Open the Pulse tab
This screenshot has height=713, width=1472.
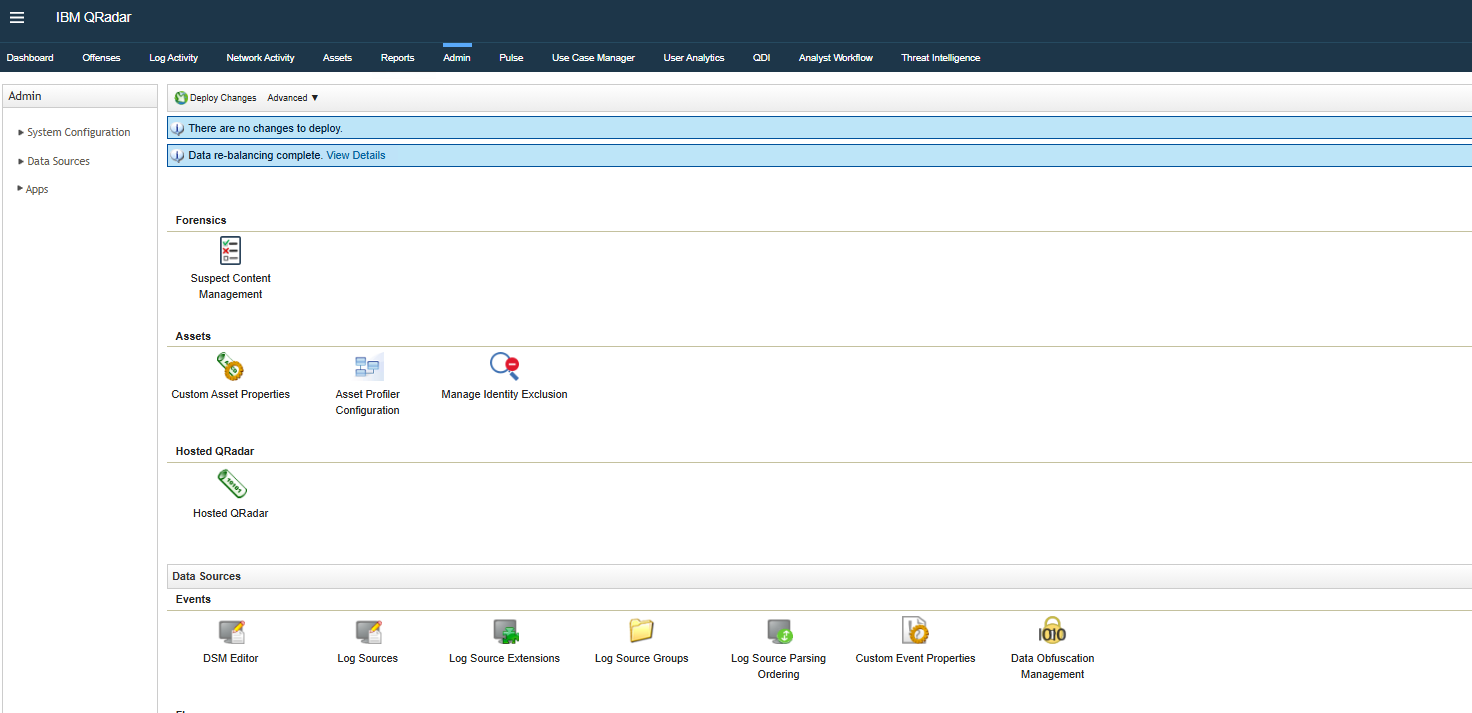coord(511,58)
